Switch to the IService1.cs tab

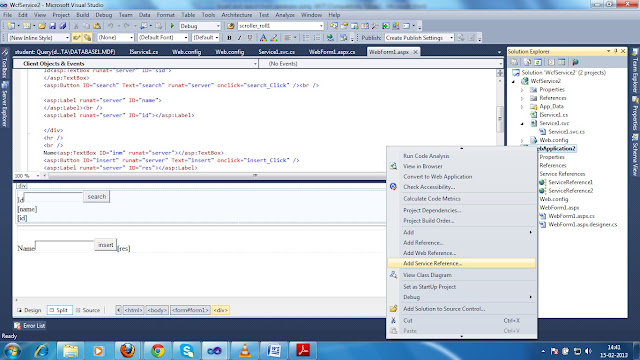(144, 52)
